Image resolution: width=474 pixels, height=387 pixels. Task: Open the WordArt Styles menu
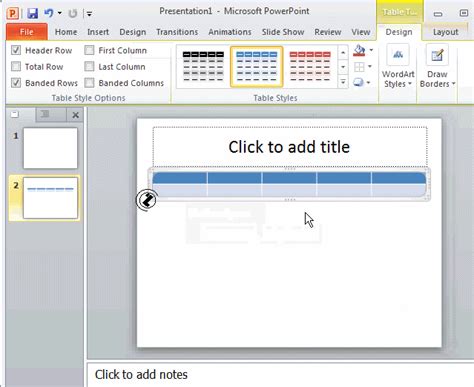pyautogui.click(x=398, y=67)
